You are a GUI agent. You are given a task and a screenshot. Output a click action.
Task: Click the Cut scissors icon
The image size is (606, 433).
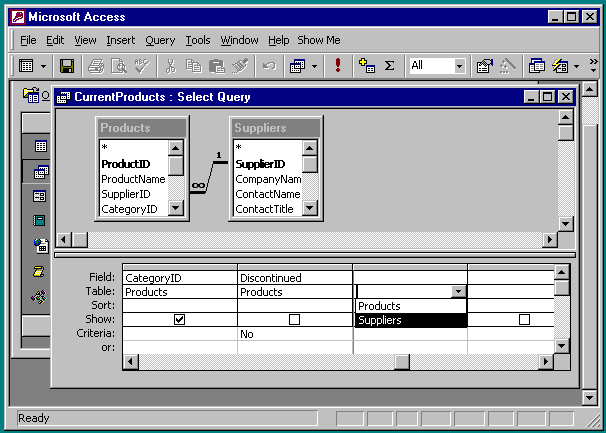click(x=170, y=66)
